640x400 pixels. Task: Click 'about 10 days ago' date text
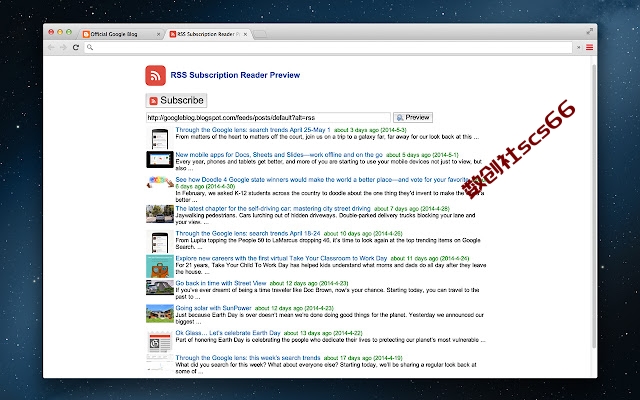point(363,234)
